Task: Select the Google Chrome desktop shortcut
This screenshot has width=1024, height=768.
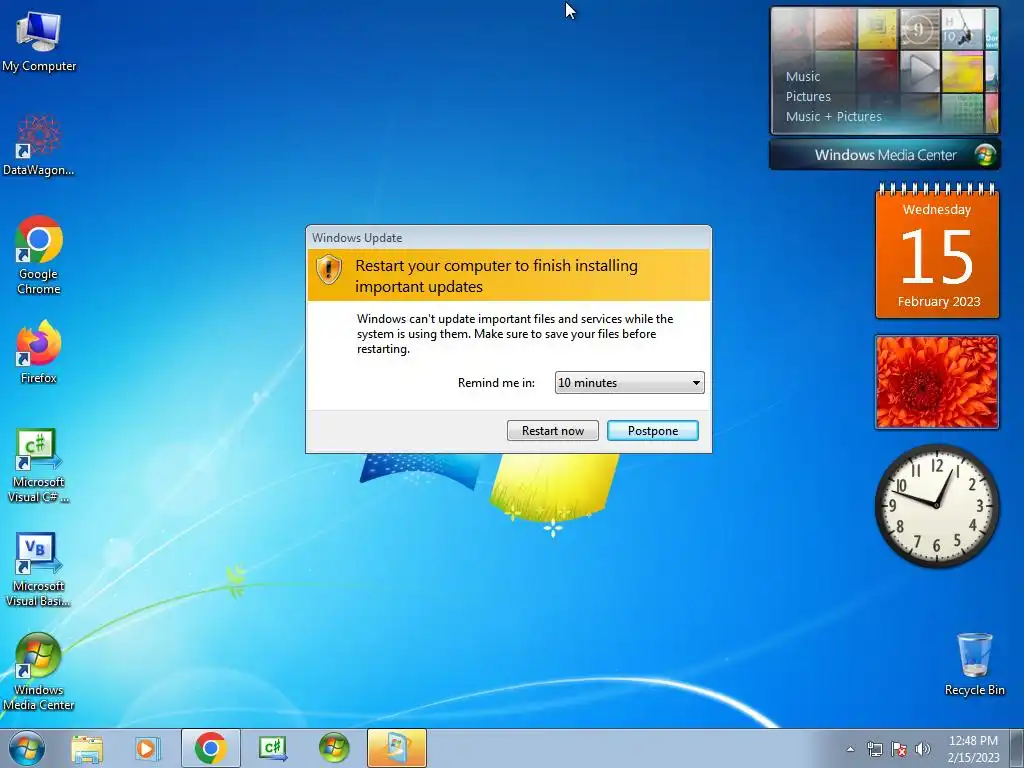Action: point(39,255)
